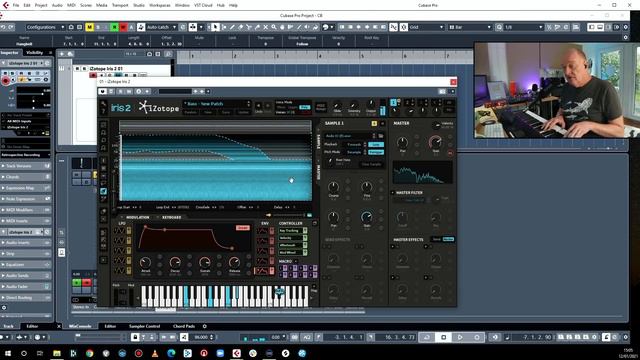Screen dimensions: 640x360
Task: Toggle green Read automation (R) button
Action: point(114,27)
